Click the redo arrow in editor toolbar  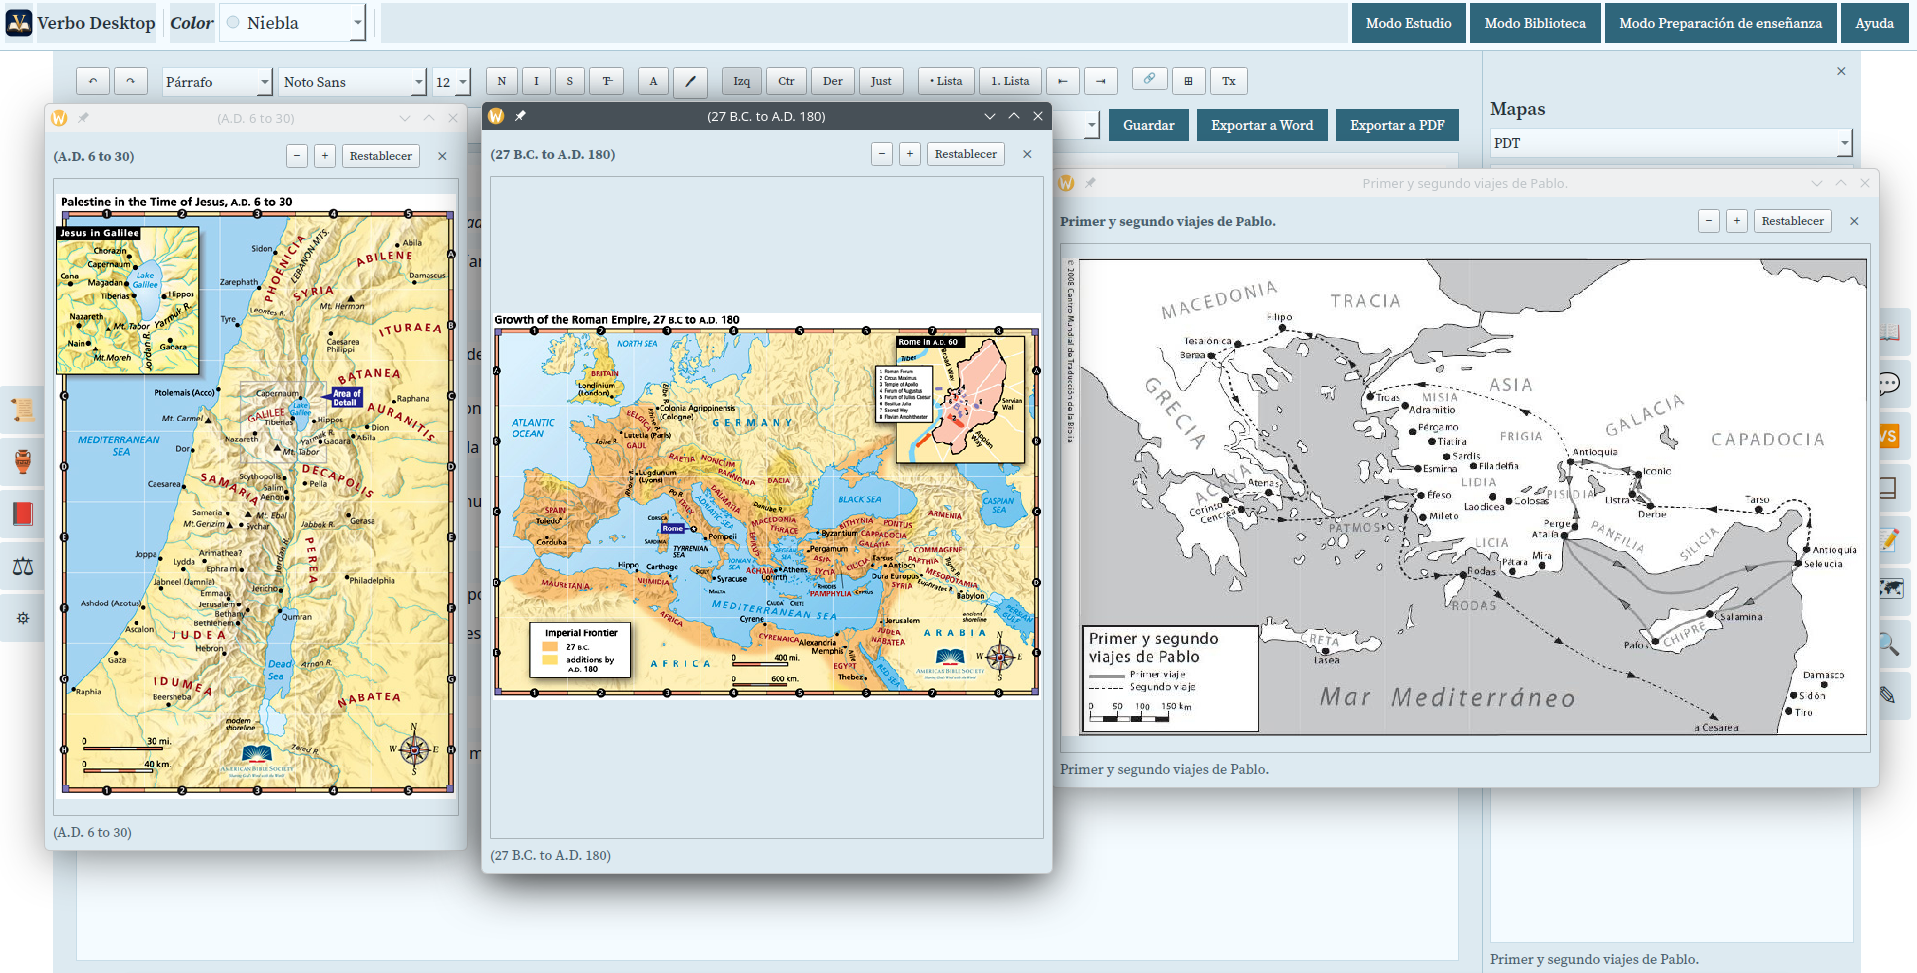coord(130,81)
